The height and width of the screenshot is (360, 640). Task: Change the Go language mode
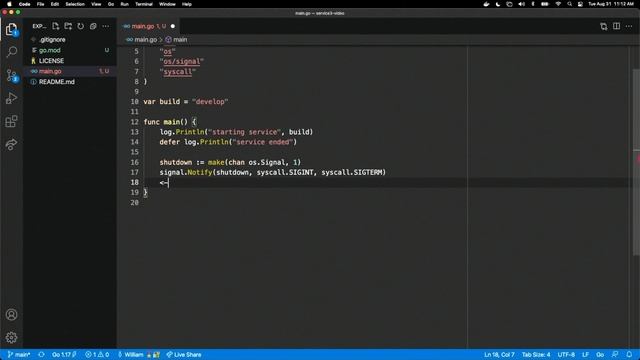pos(600,355)
